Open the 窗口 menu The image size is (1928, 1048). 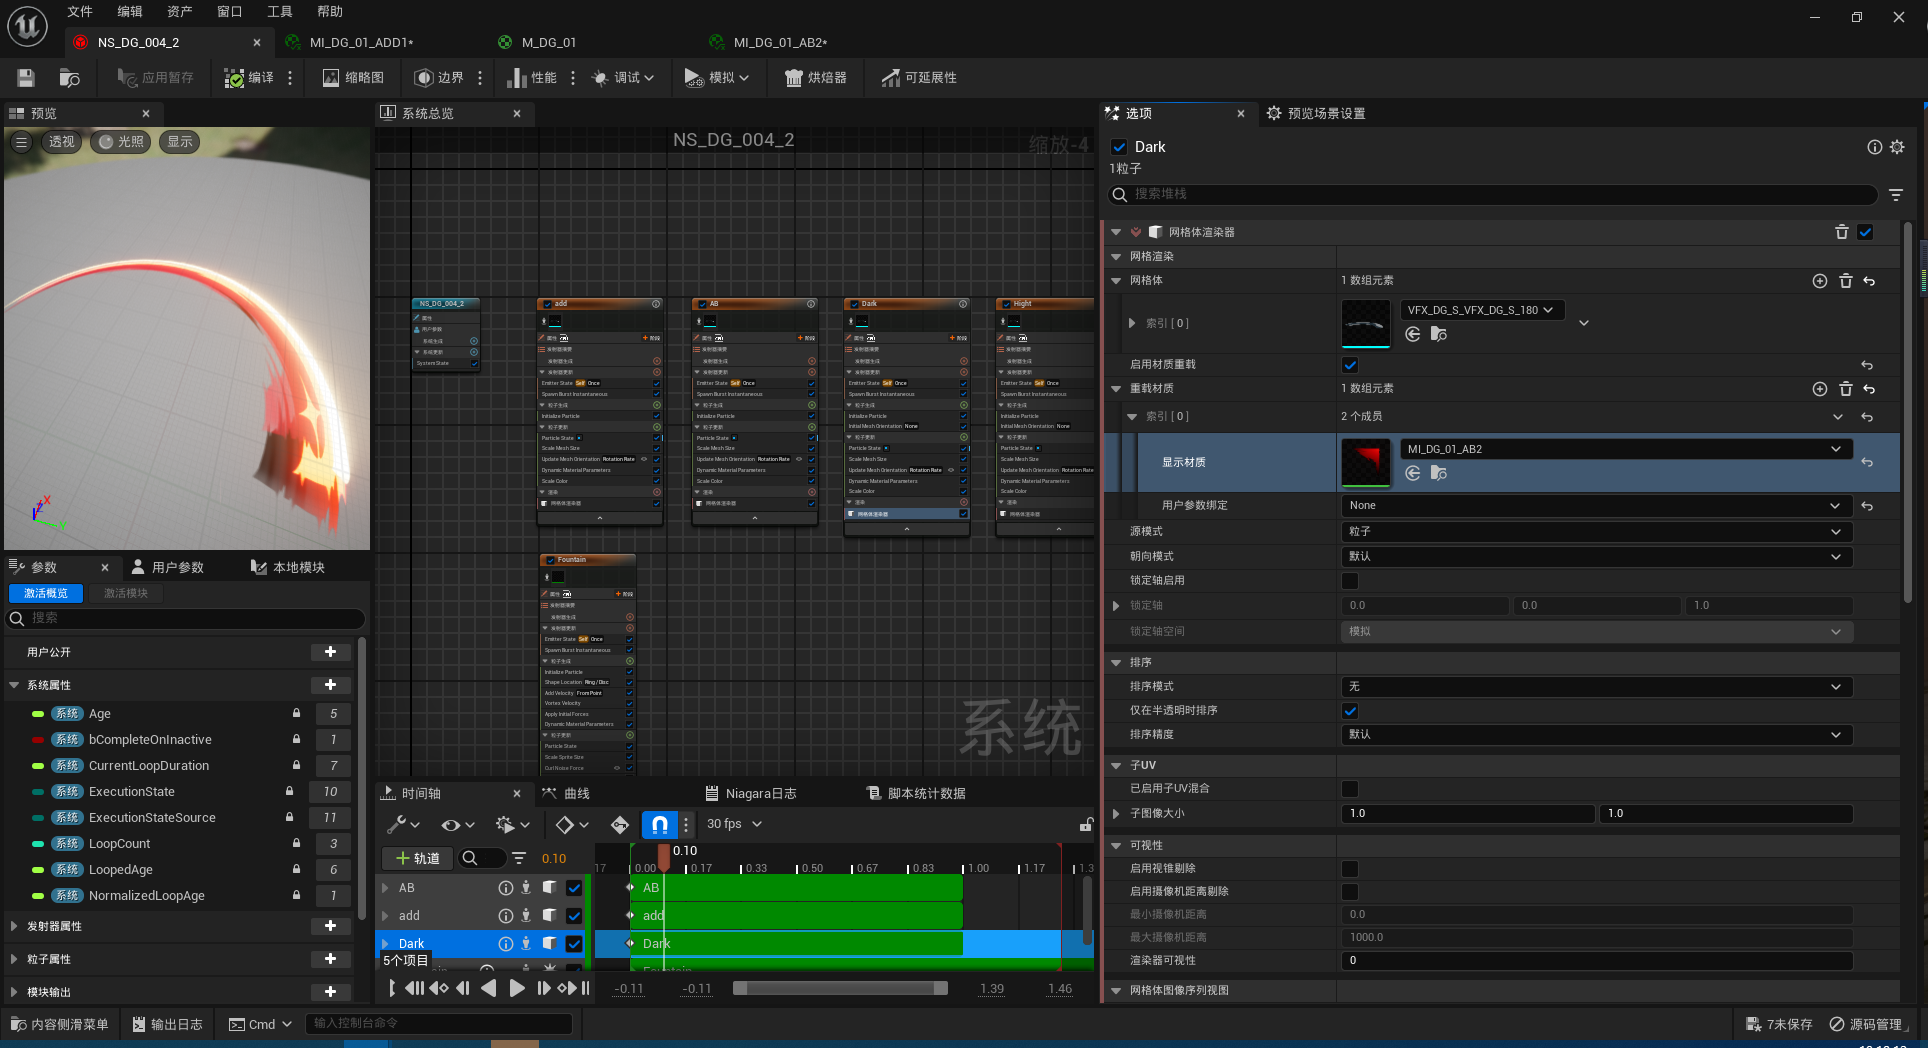pyautogui.click(x=229, y=12)
